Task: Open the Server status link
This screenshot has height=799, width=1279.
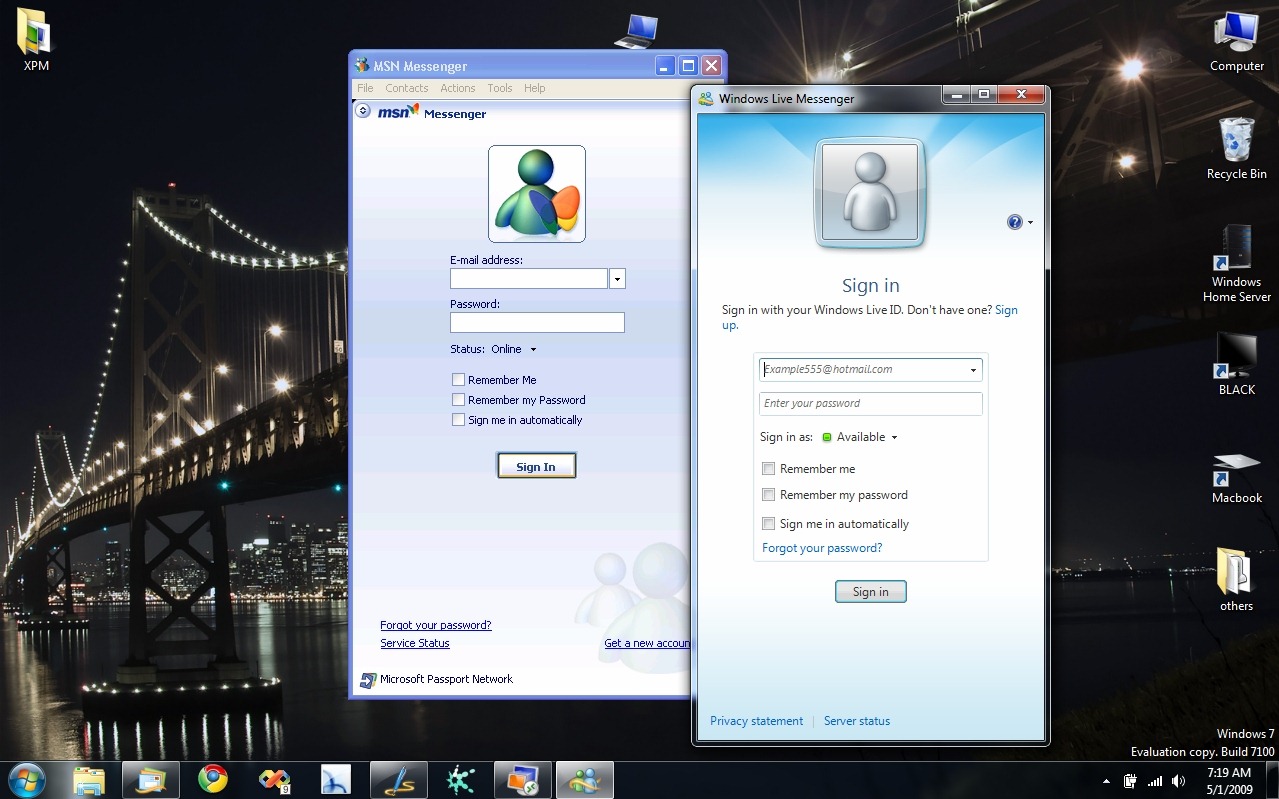Action: (857, 721)
